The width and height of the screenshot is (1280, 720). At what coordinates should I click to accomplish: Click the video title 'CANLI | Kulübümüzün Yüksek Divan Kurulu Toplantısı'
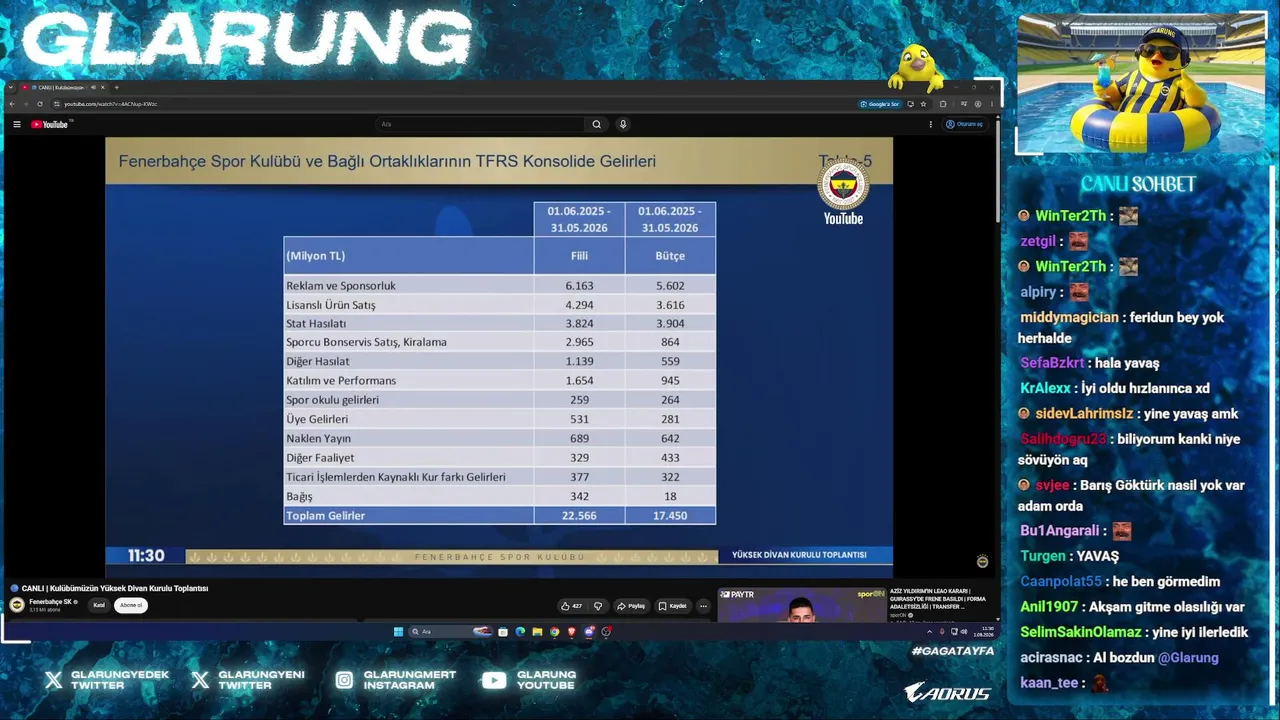tap(115, 588)
